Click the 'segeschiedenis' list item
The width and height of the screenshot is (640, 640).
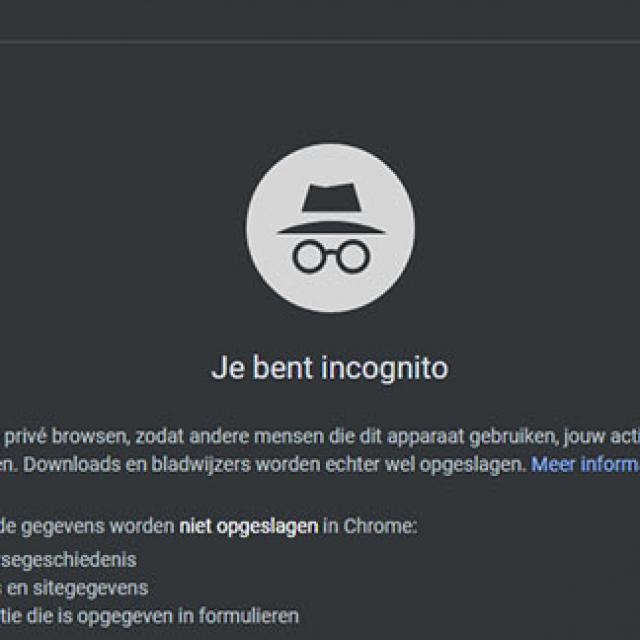click(68, 559)
